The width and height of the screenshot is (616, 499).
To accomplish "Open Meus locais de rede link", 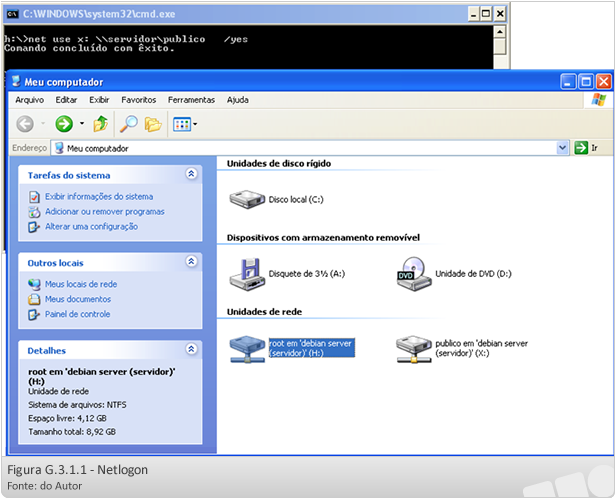I will 81,284.
